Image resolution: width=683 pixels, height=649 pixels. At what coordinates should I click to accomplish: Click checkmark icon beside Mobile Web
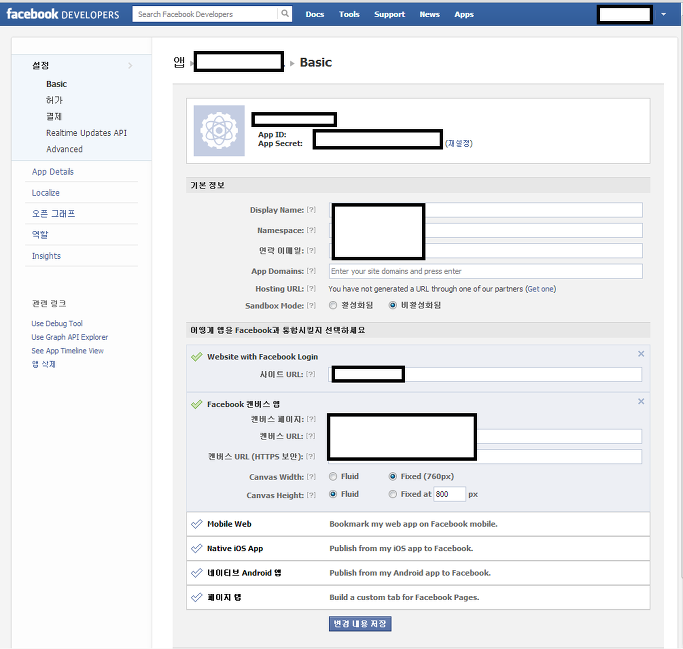[197, 524]
